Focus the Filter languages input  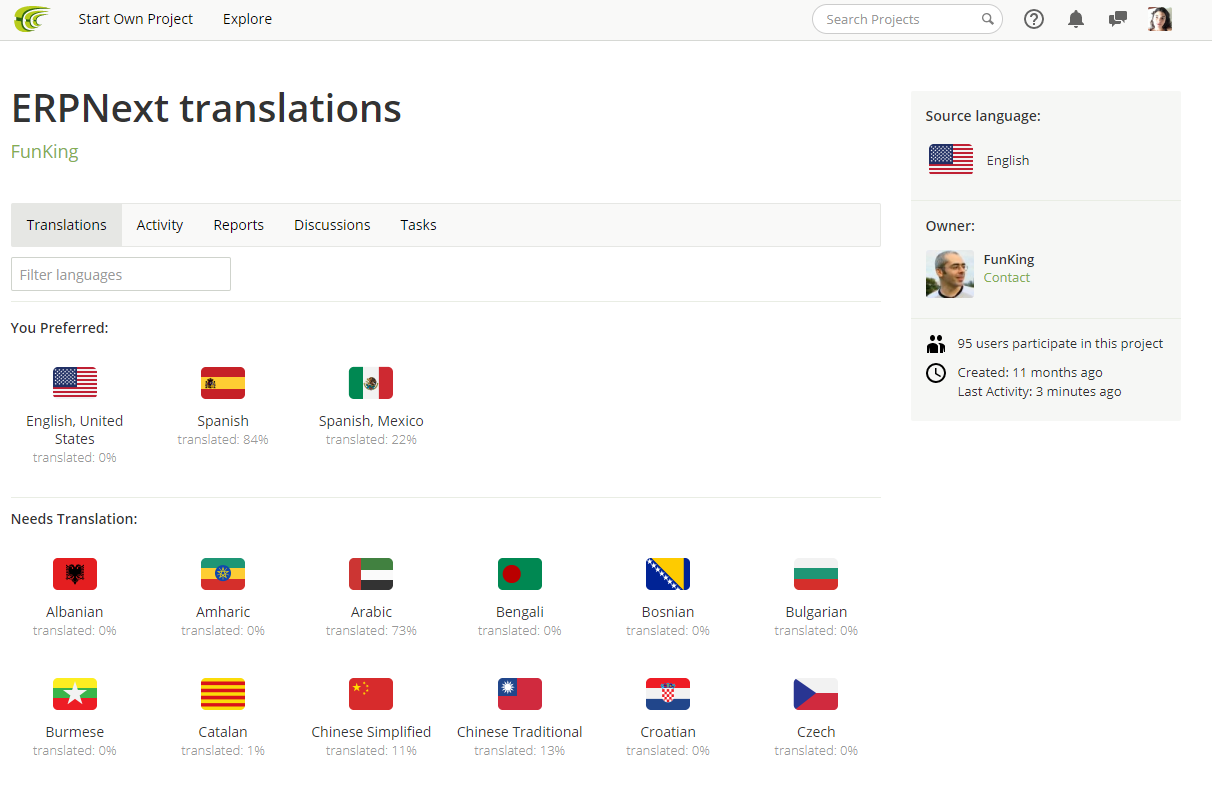point(121,274)
